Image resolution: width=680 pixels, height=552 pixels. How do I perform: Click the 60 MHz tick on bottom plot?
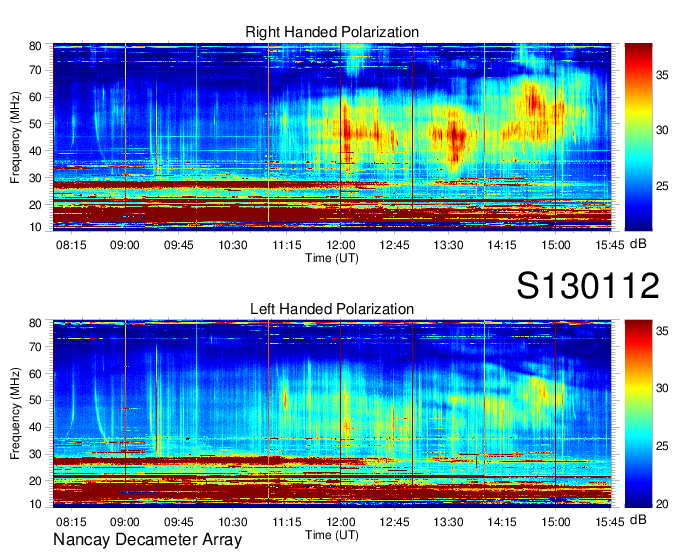tap(35, 374)
